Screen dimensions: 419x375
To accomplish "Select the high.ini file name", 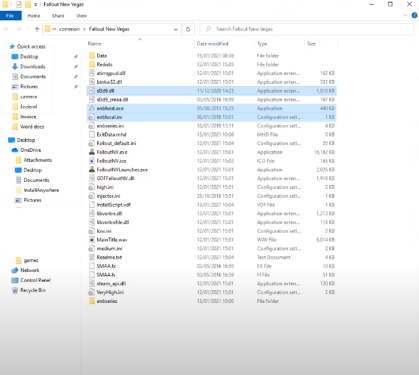I will coord(105,187).
